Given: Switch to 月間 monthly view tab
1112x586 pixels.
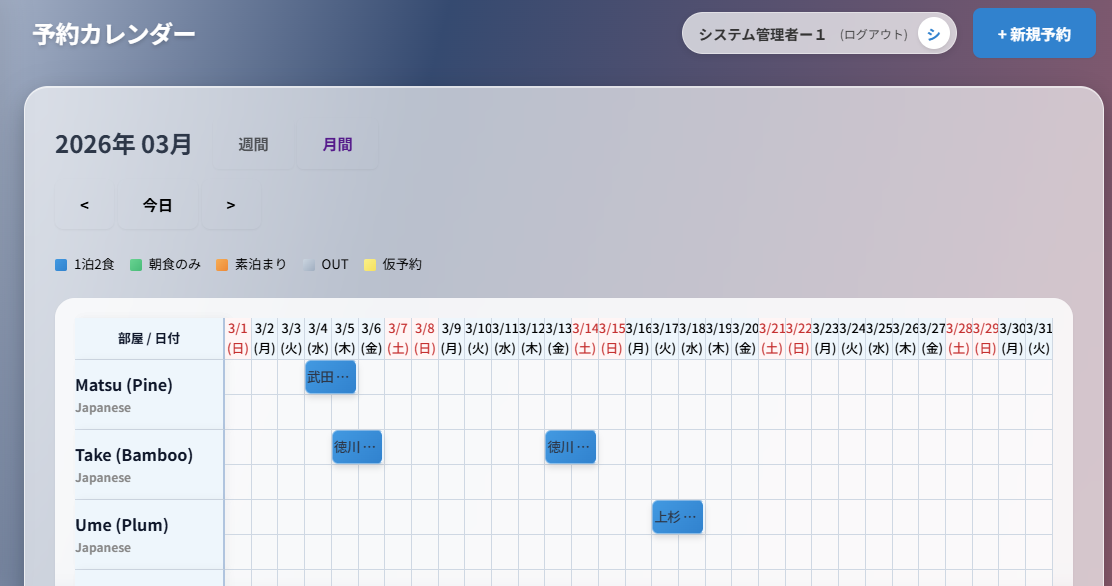Looking at the screenshot, I should (337, 145).
